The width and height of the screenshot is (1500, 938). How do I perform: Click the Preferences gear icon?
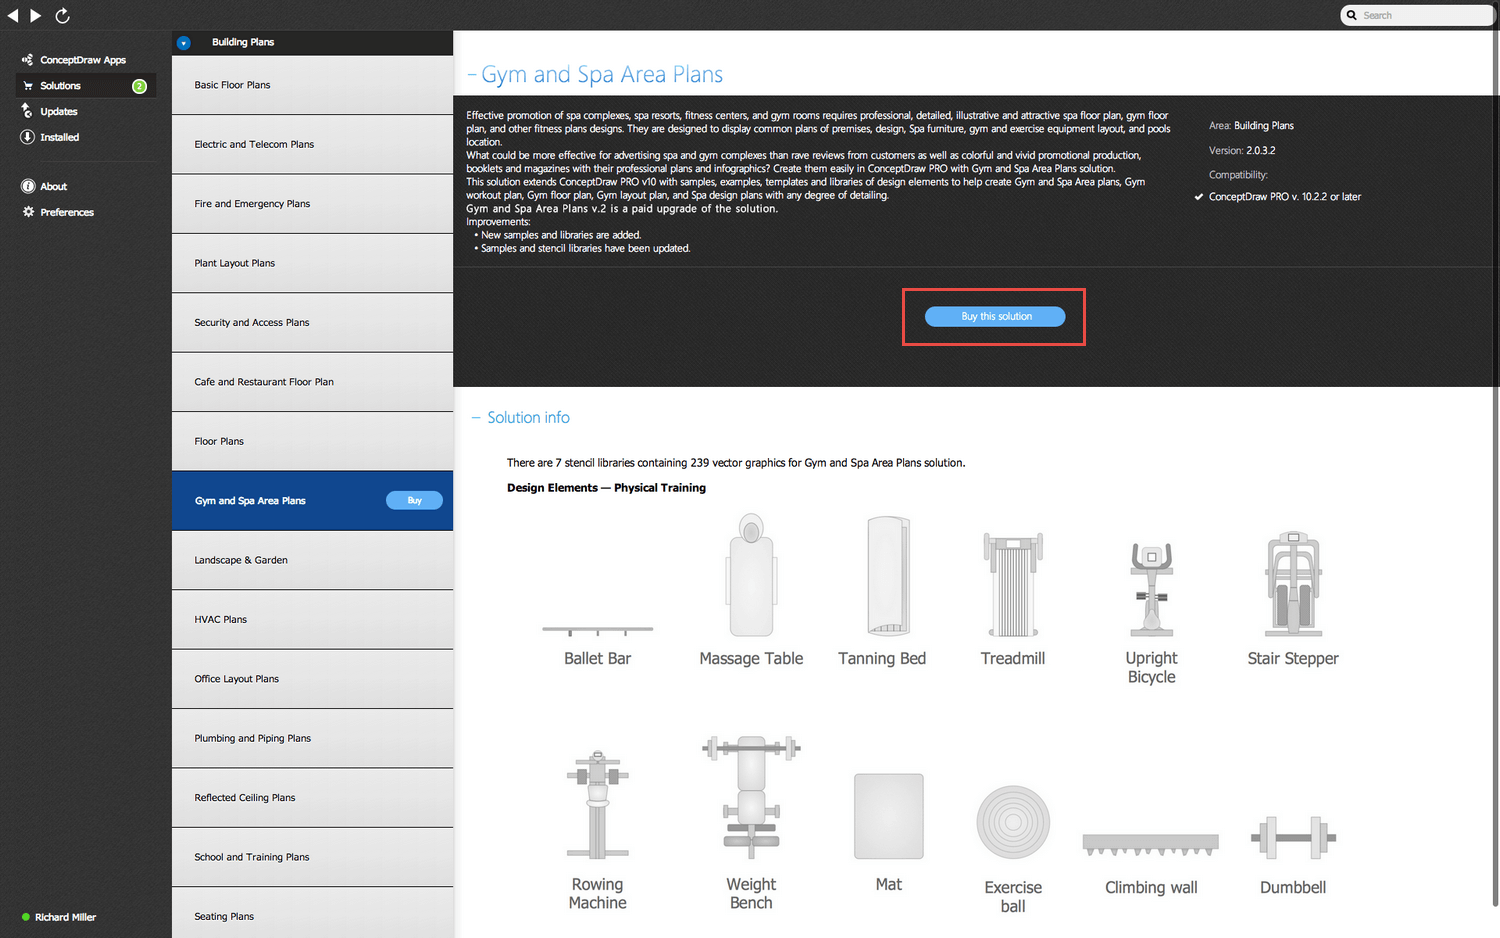28,212
